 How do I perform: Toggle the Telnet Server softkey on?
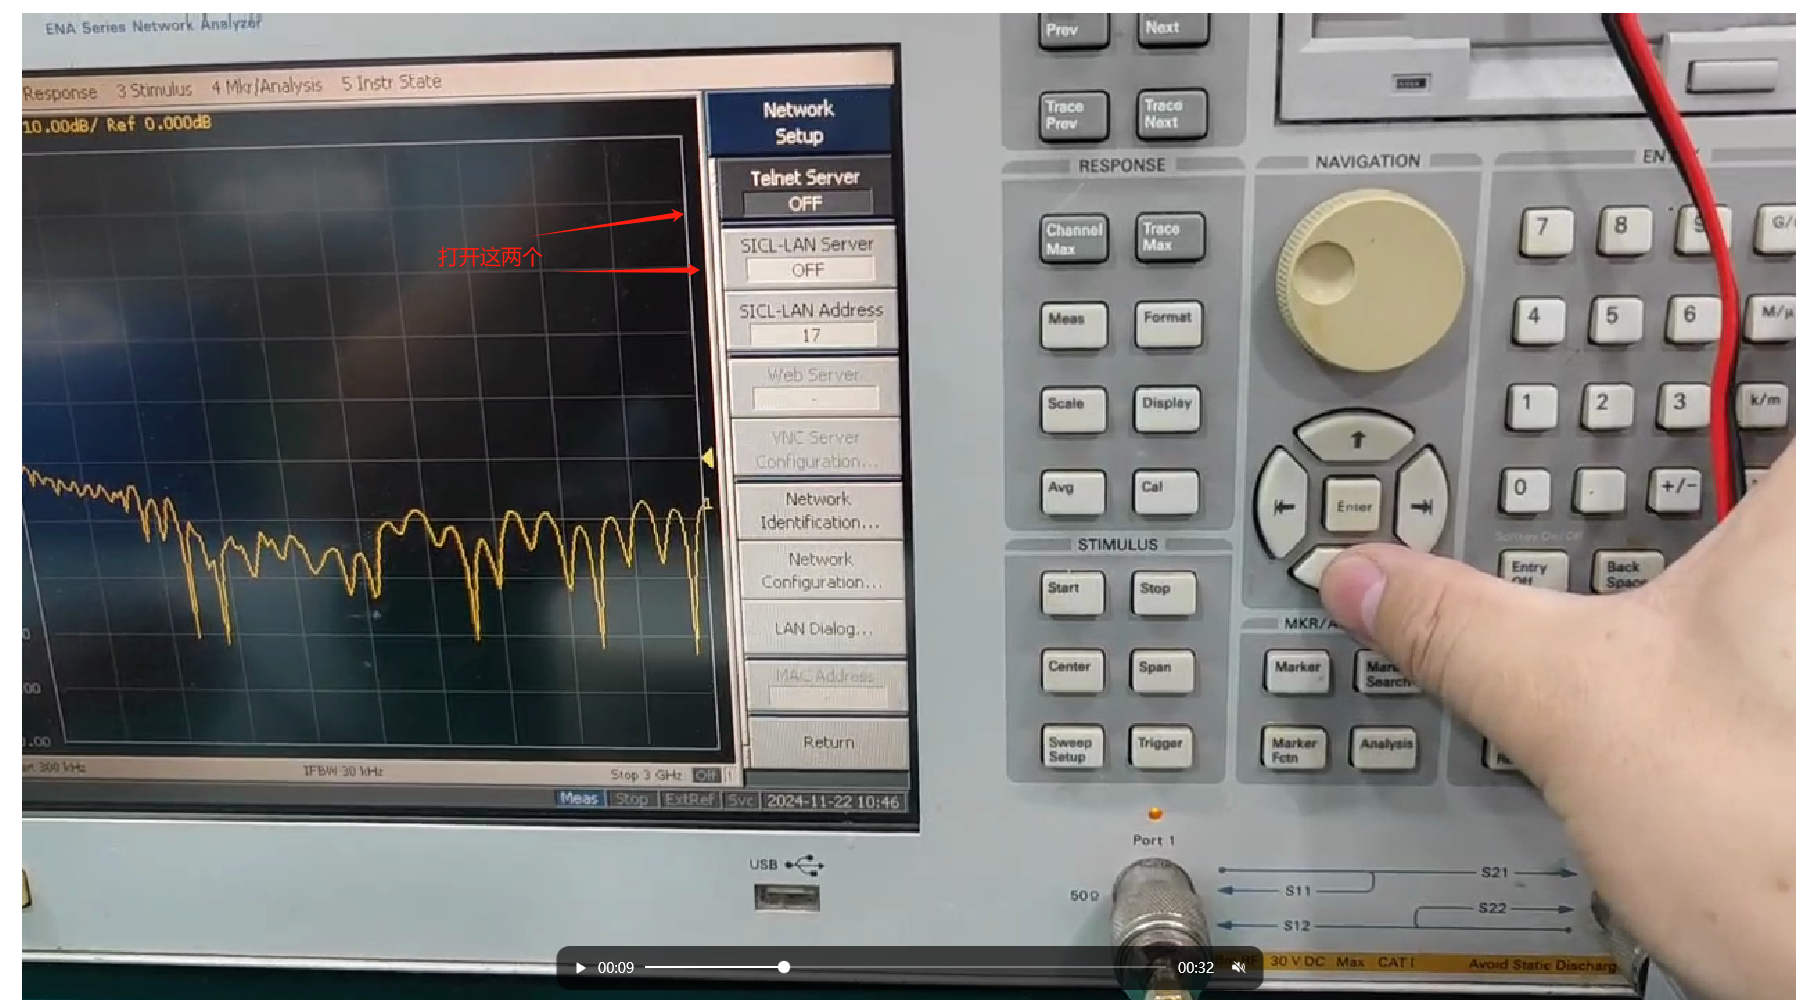(805, 190)
